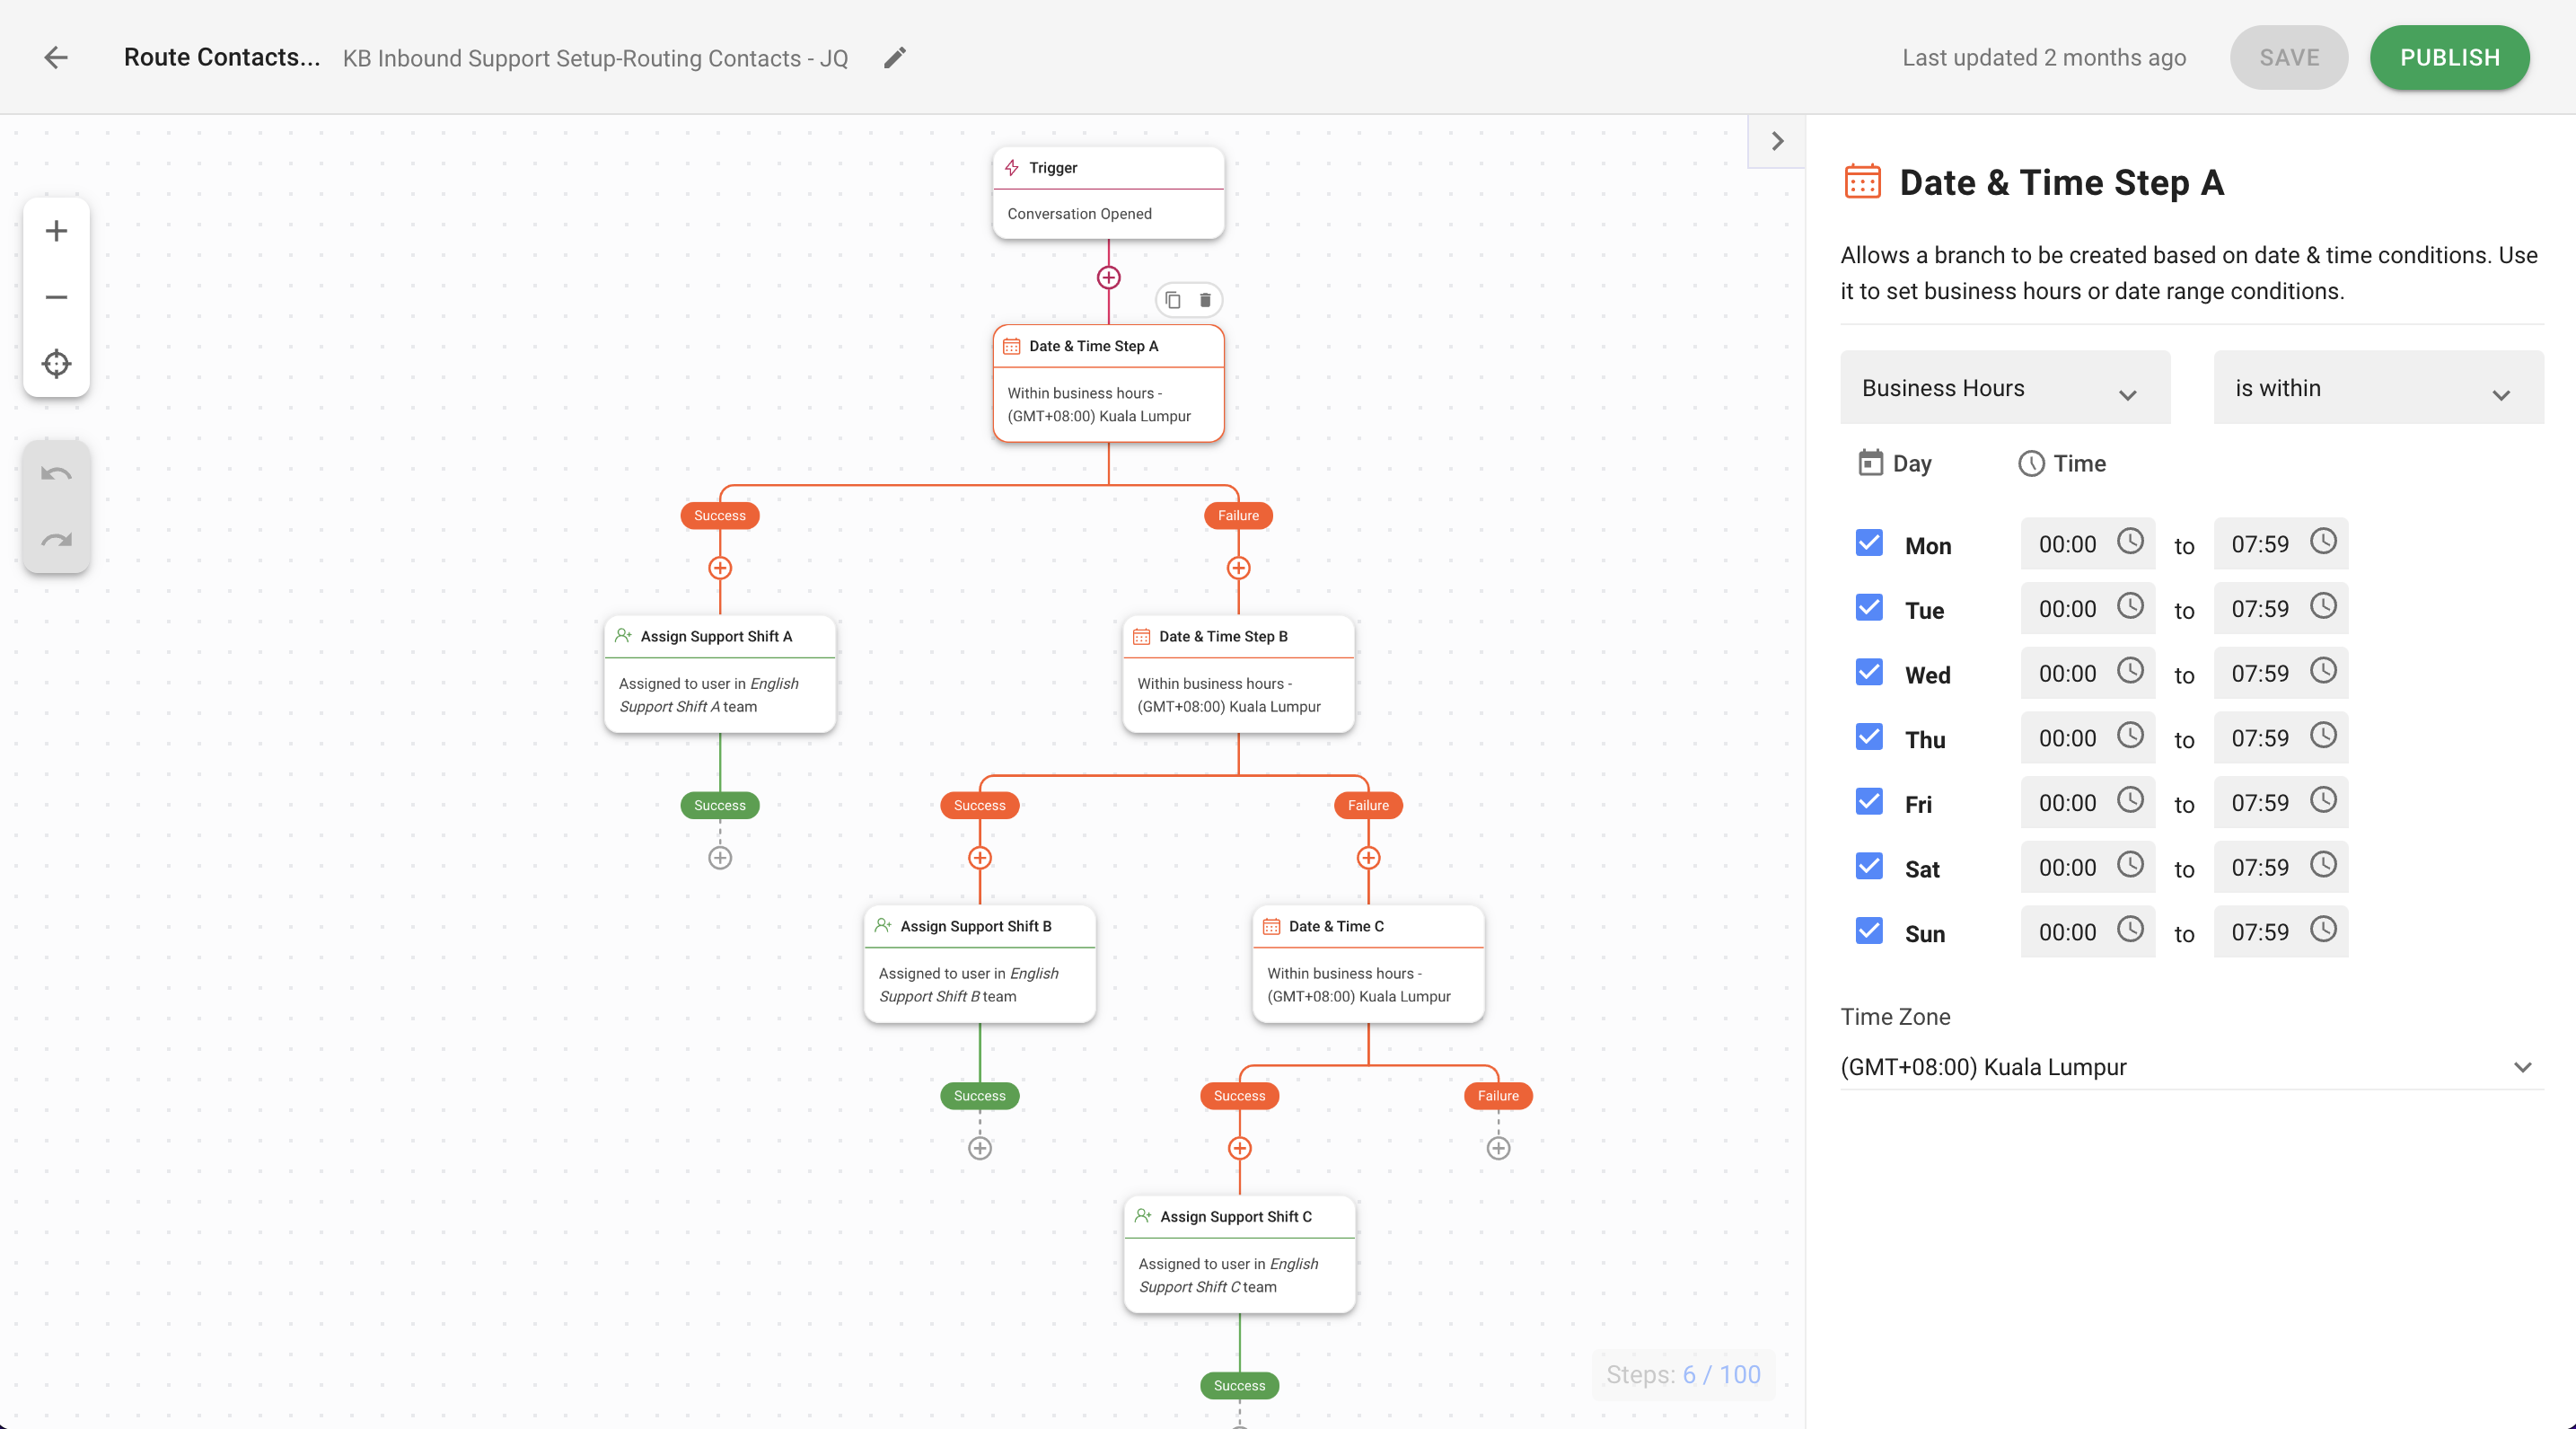
Task: Click the zoom-in plus icon on canvas
Action: tap(55, 231)
